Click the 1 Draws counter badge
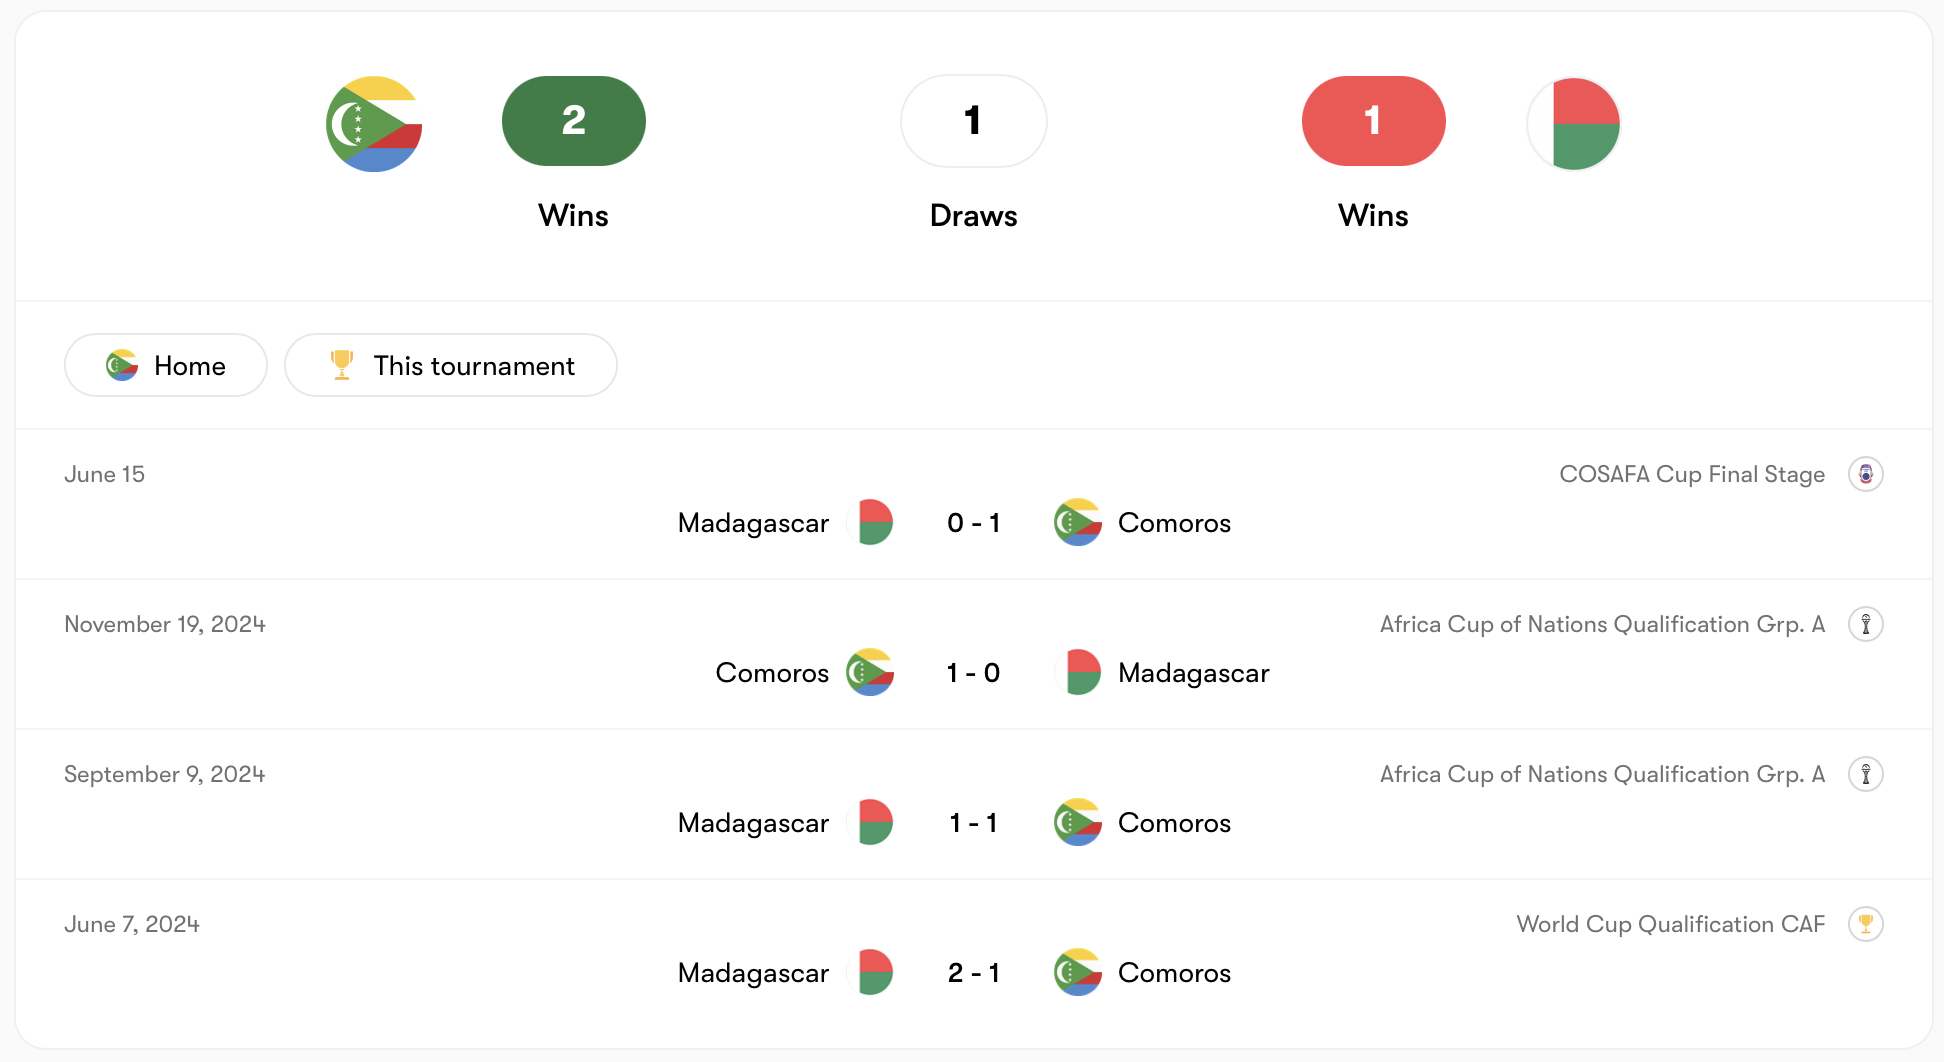The width and height of the screenshot is (1944, 1062). click(x=973, y=121)
